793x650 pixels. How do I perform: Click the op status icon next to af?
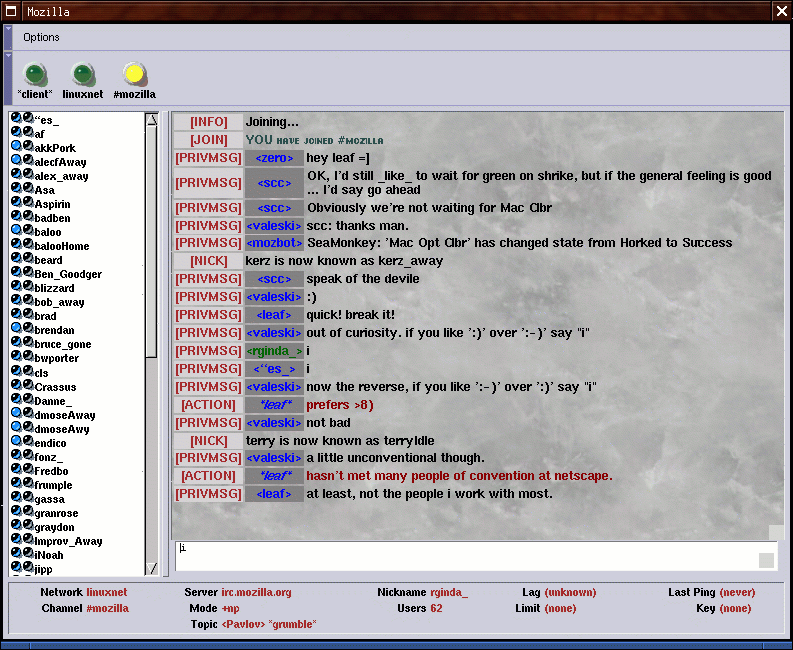pyautogui.click(x=16, y=133)
